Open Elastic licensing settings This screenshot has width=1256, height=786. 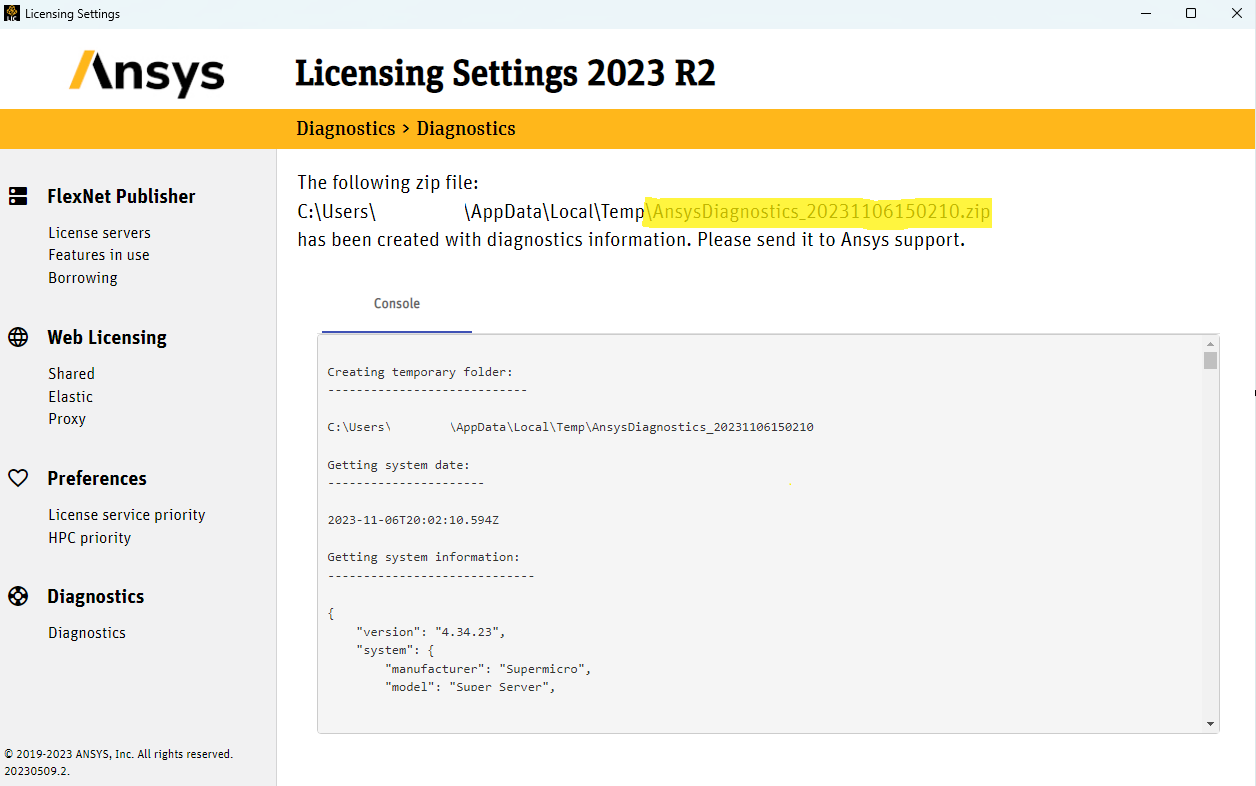point(70,397)
